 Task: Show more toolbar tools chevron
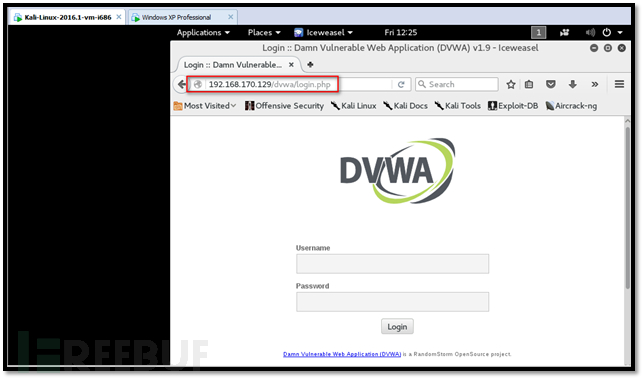594,84
